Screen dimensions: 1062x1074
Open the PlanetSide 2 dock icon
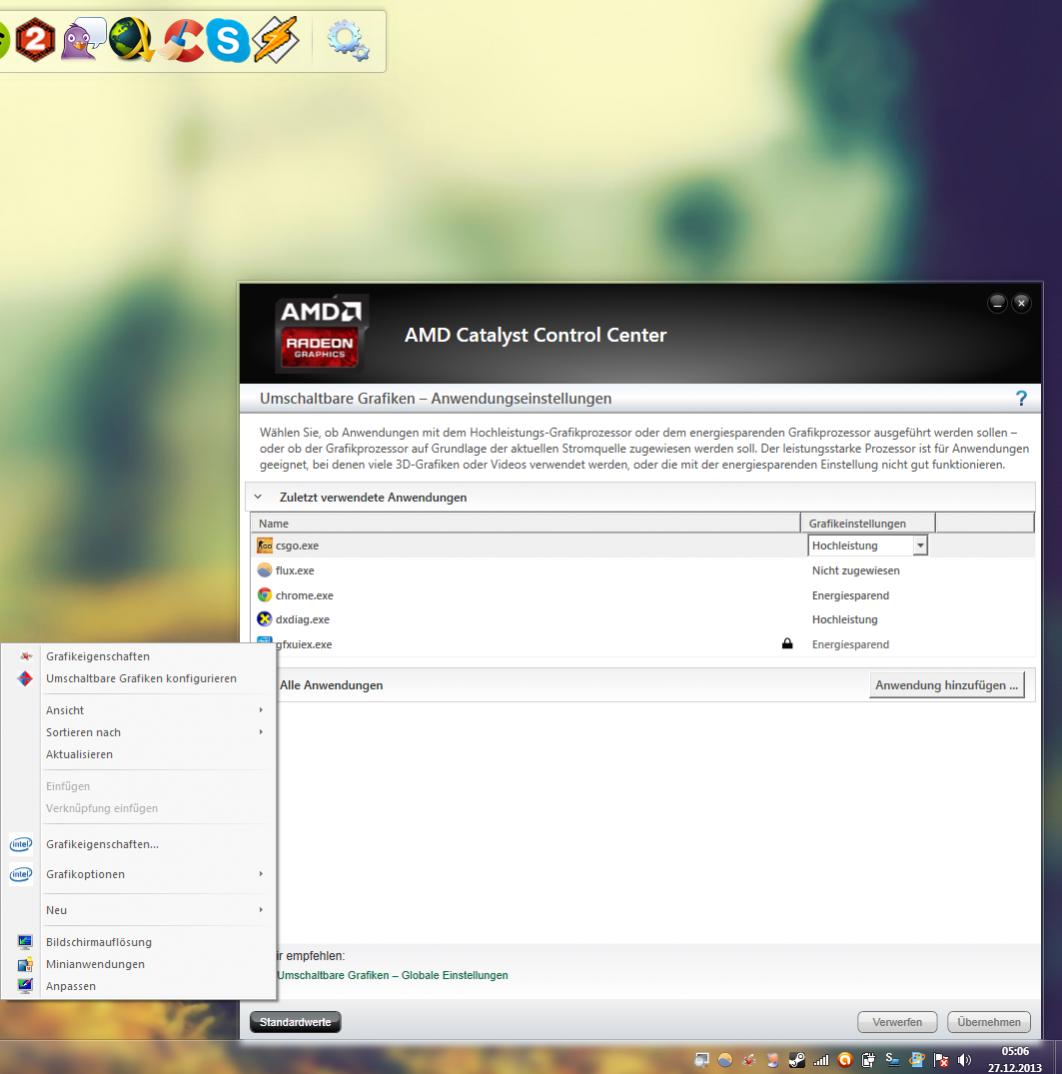pos(34,40)
